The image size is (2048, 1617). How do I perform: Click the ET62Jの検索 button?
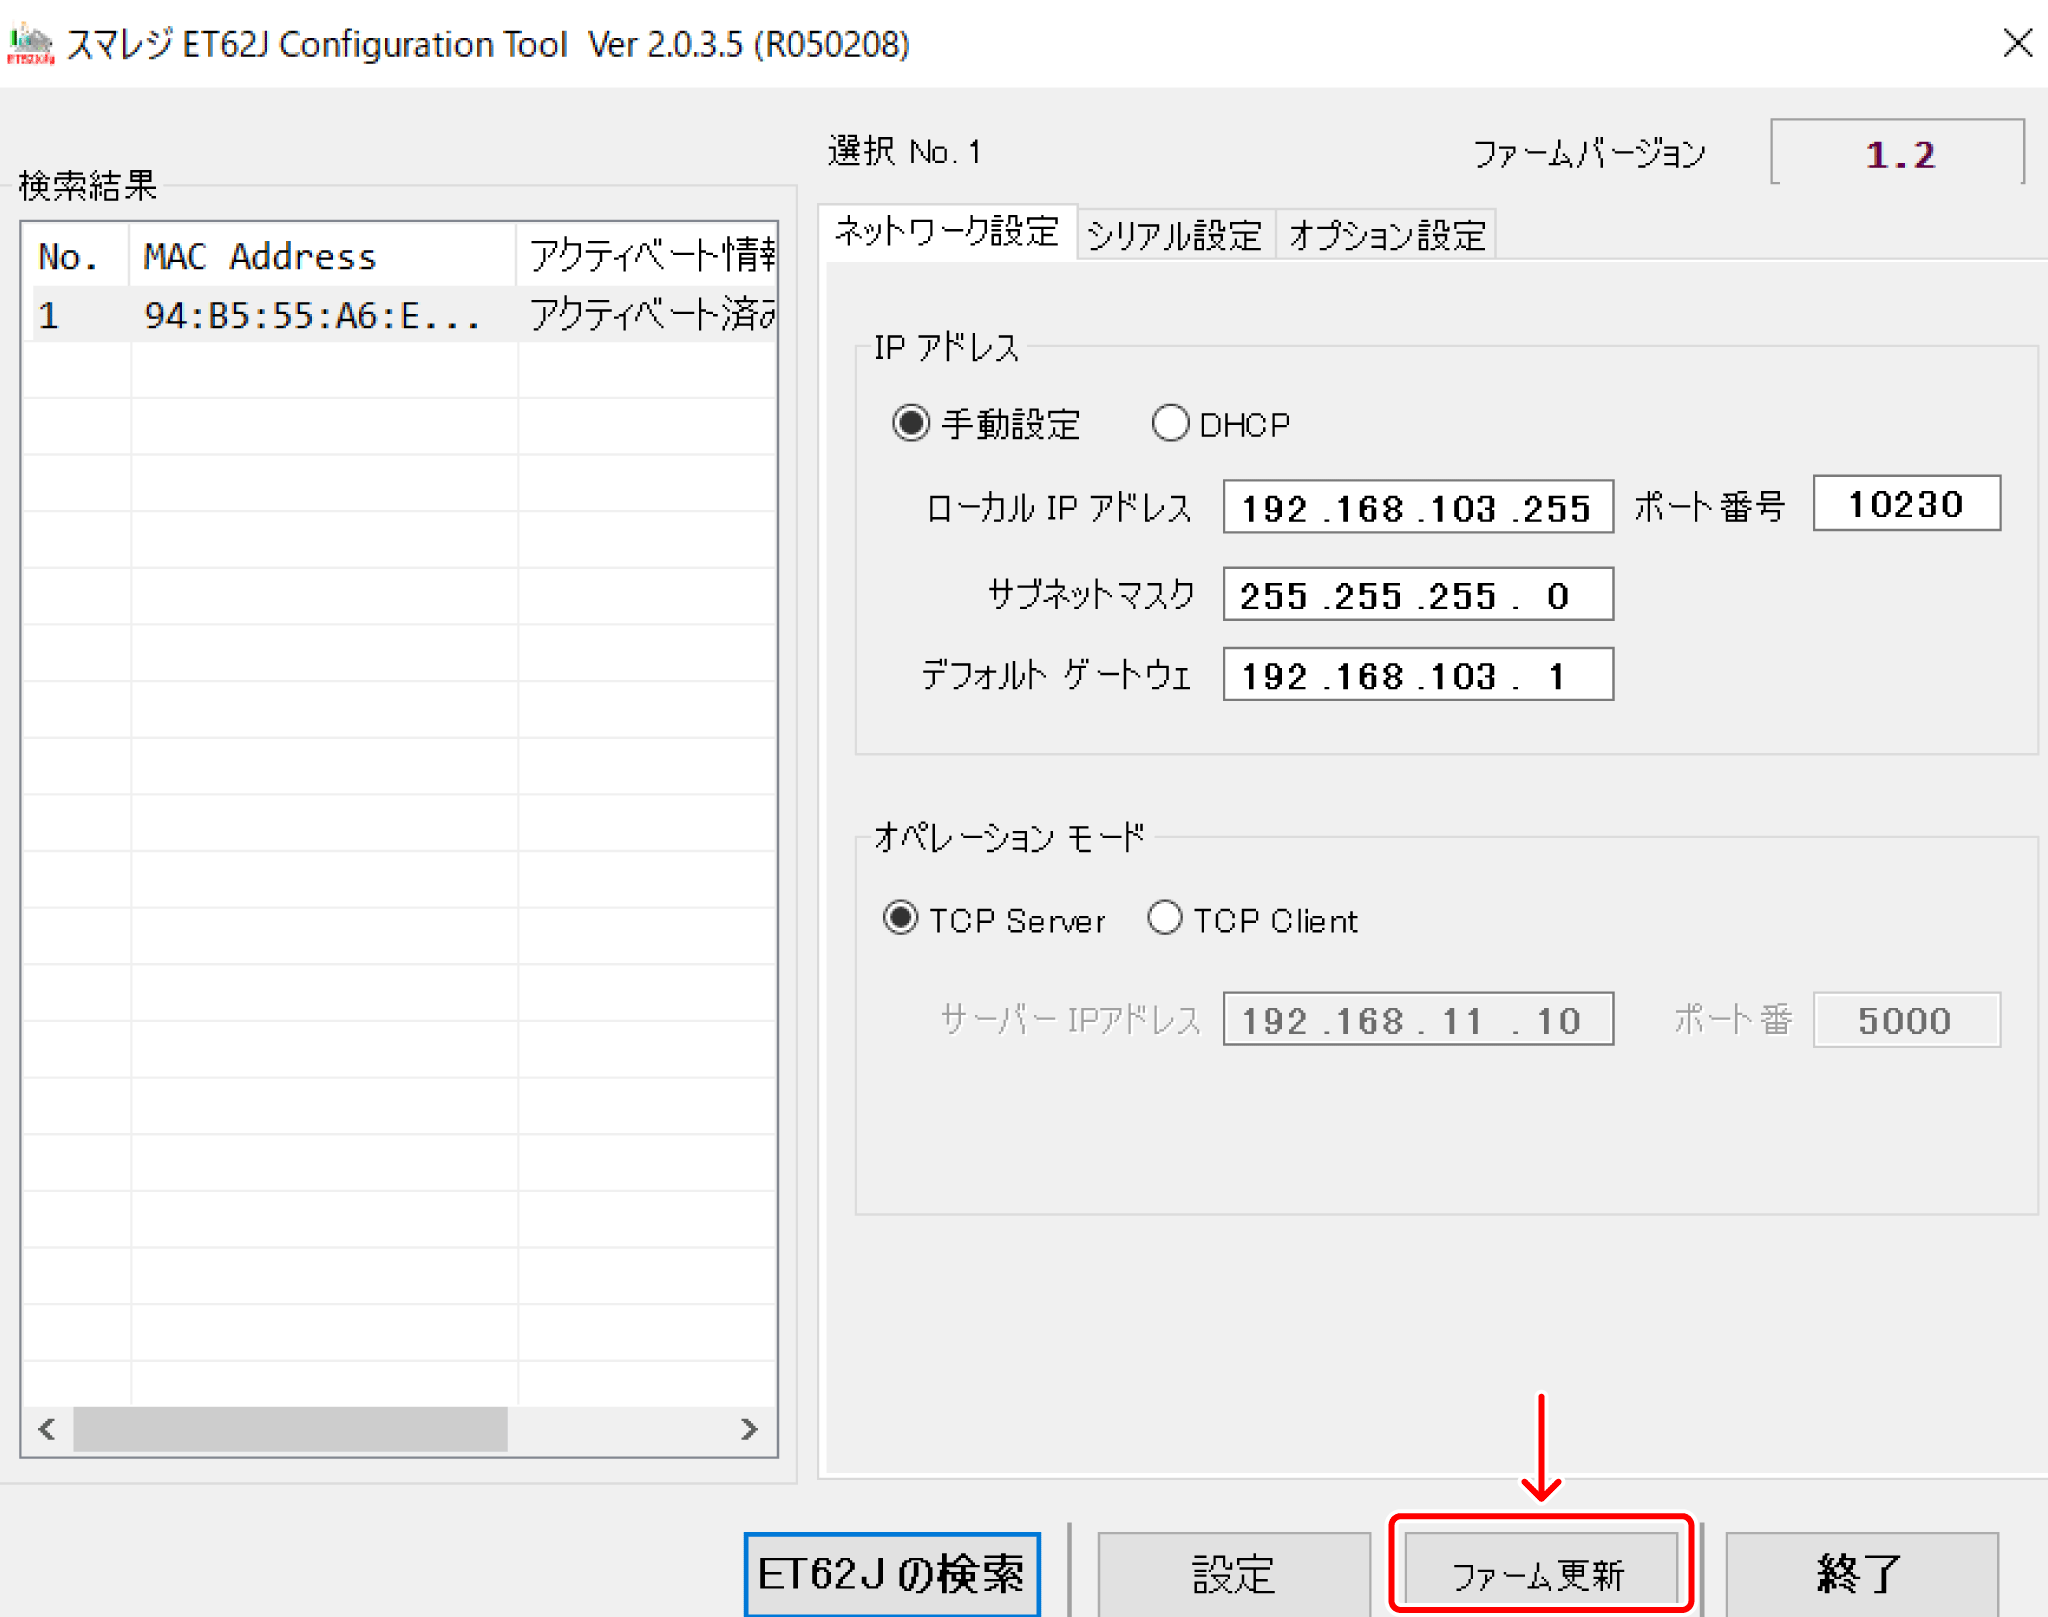click(x=892, y=1574)
